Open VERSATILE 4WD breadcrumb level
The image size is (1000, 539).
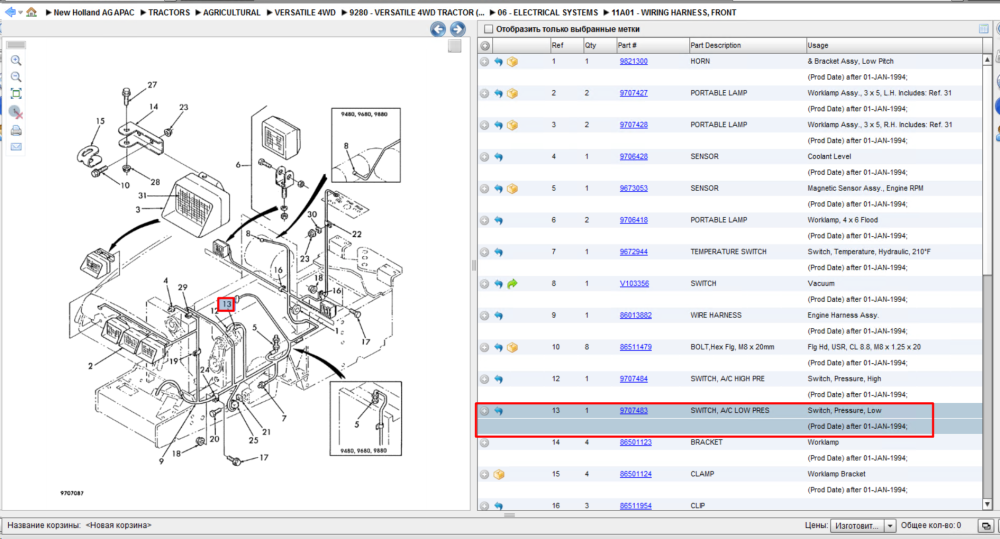(x=305, y=12)
